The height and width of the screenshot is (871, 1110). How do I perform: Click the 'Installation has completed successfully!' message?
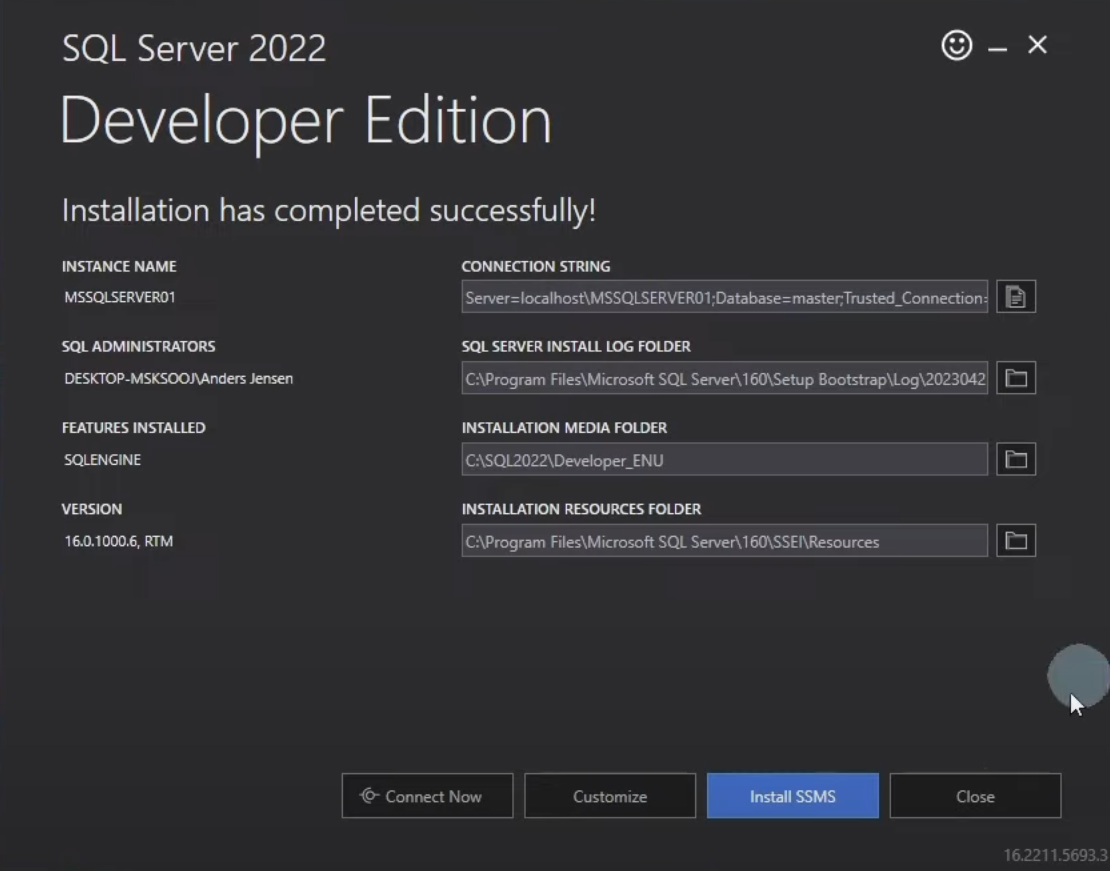(x=329, y=211)
